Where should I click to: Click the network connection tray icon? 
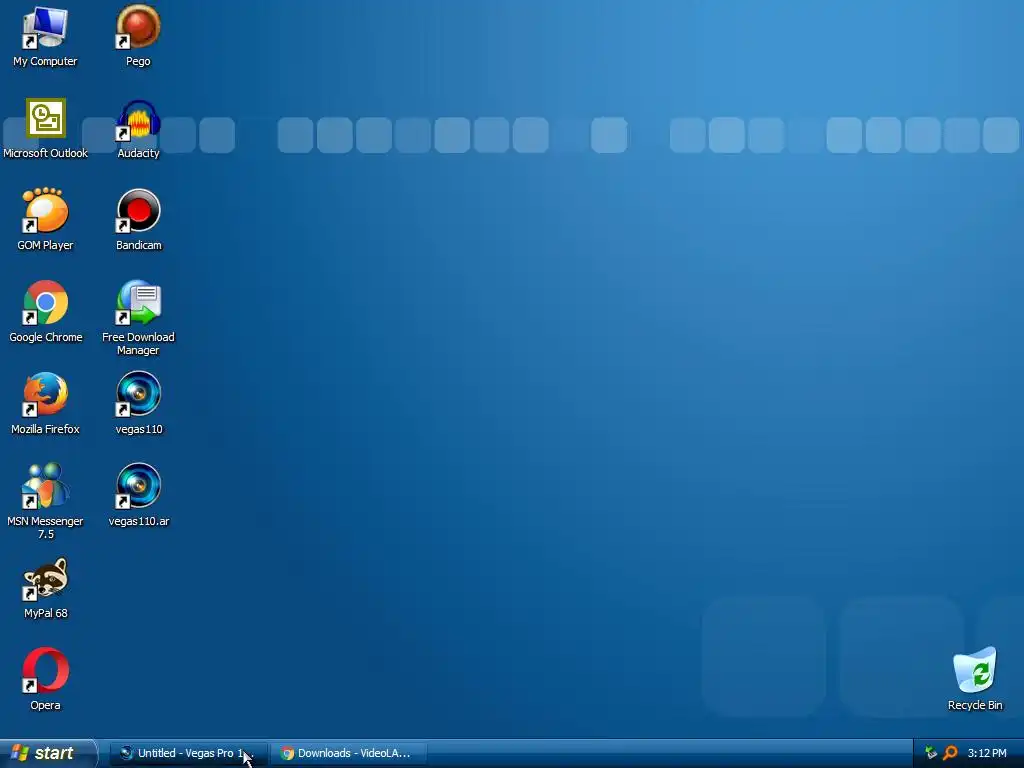point(931,753)
